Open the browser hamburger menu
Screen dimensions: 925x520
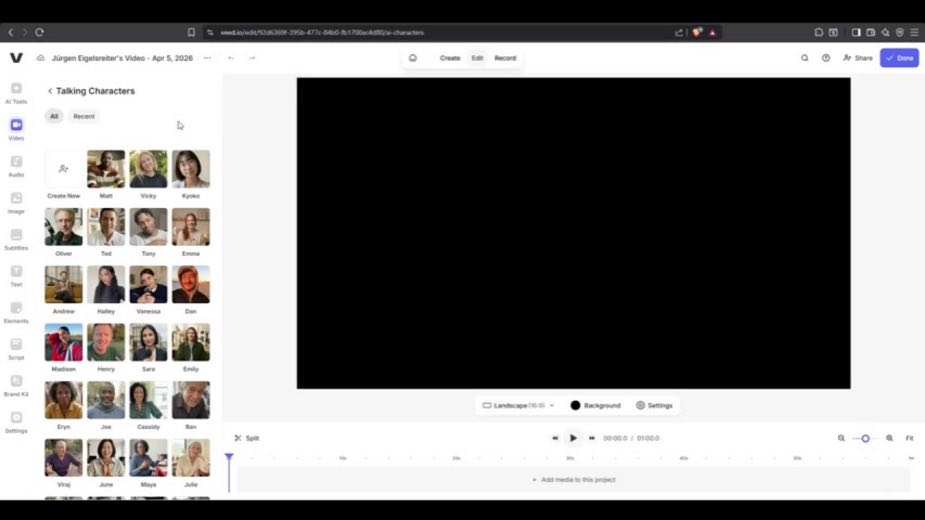(914, 32)
